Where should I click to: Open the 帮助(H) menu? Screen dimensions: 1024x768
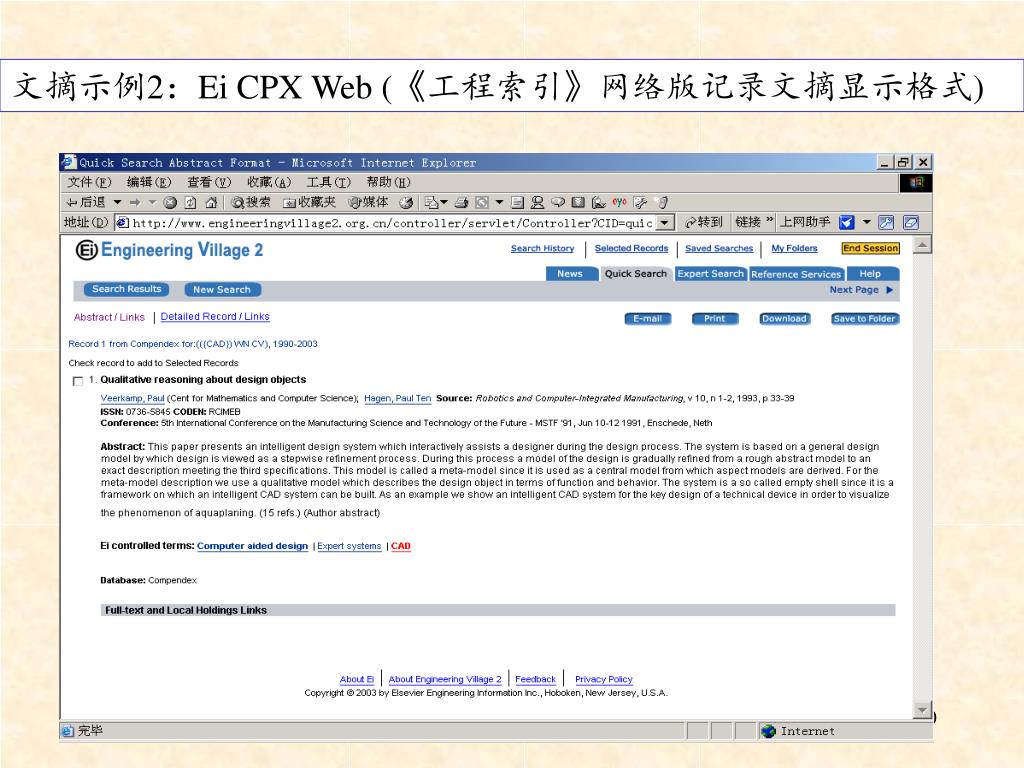[x=389, y=182]
